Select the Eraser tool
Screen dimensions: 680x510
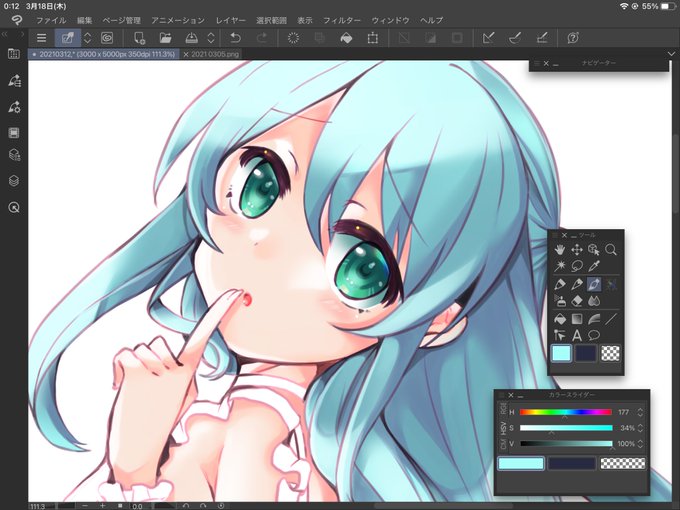pyautogui.click(x=577, y=301)
